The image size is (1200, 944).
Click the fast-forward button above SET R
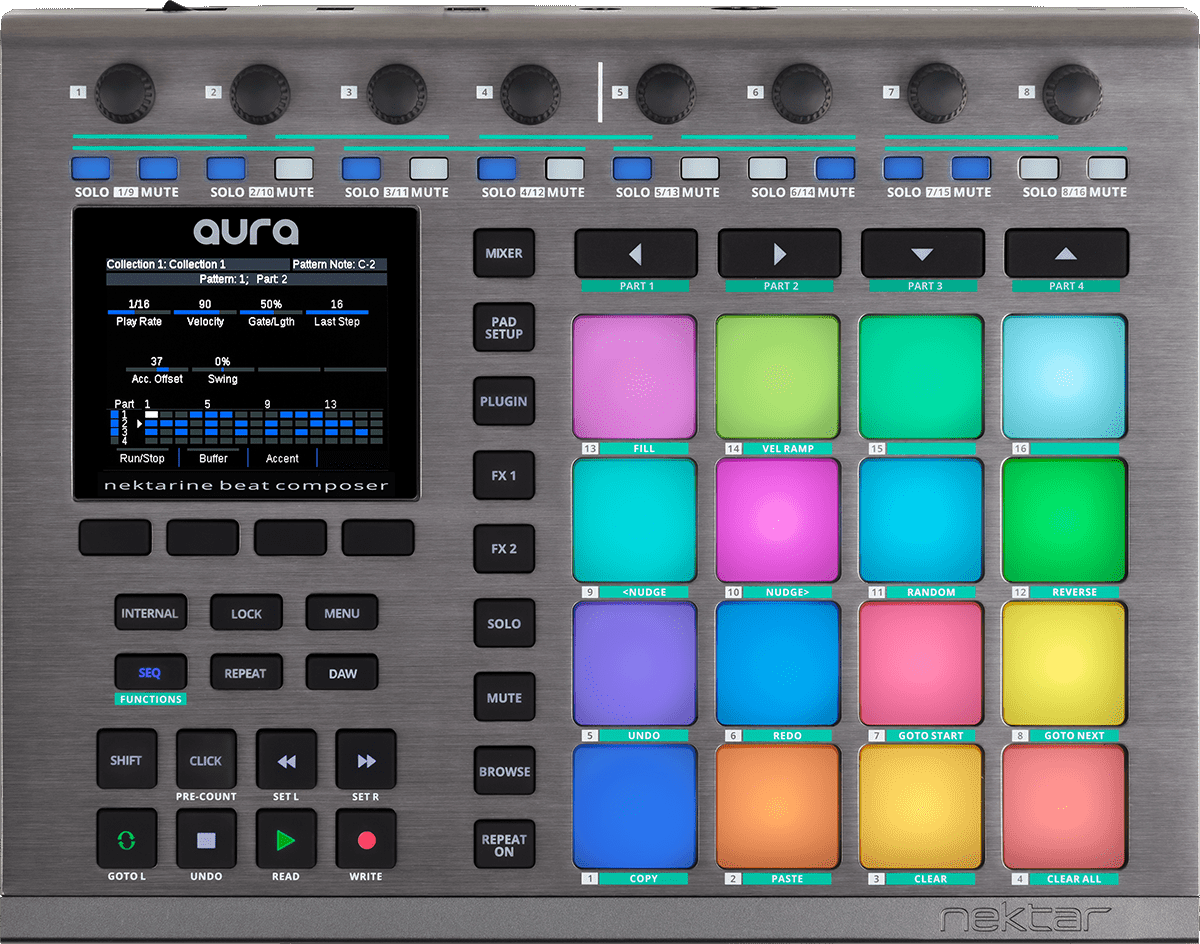pyautogui.click(x=366, y=760)
